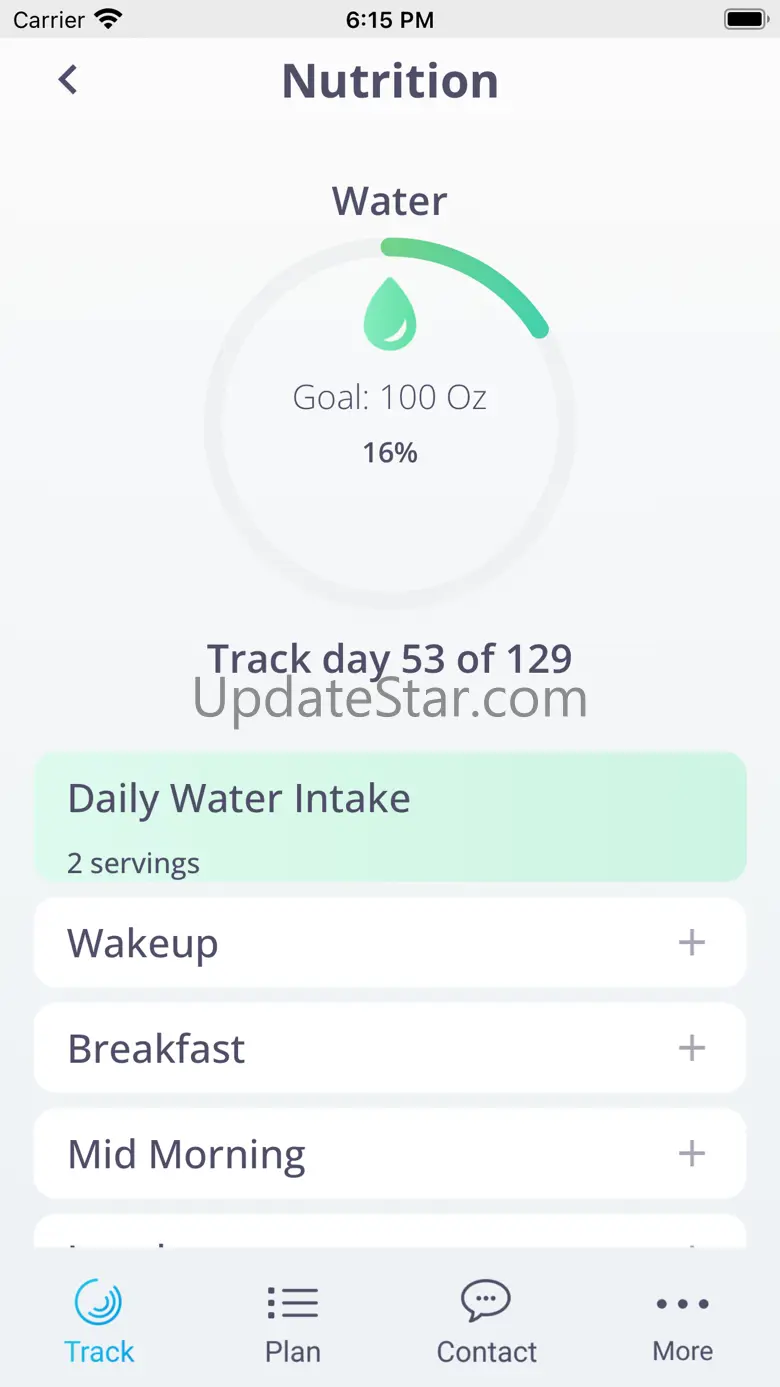Screen dimensions: 780x1387
Task: Tap the green water progress arc
Action: (x=470, y=277)
